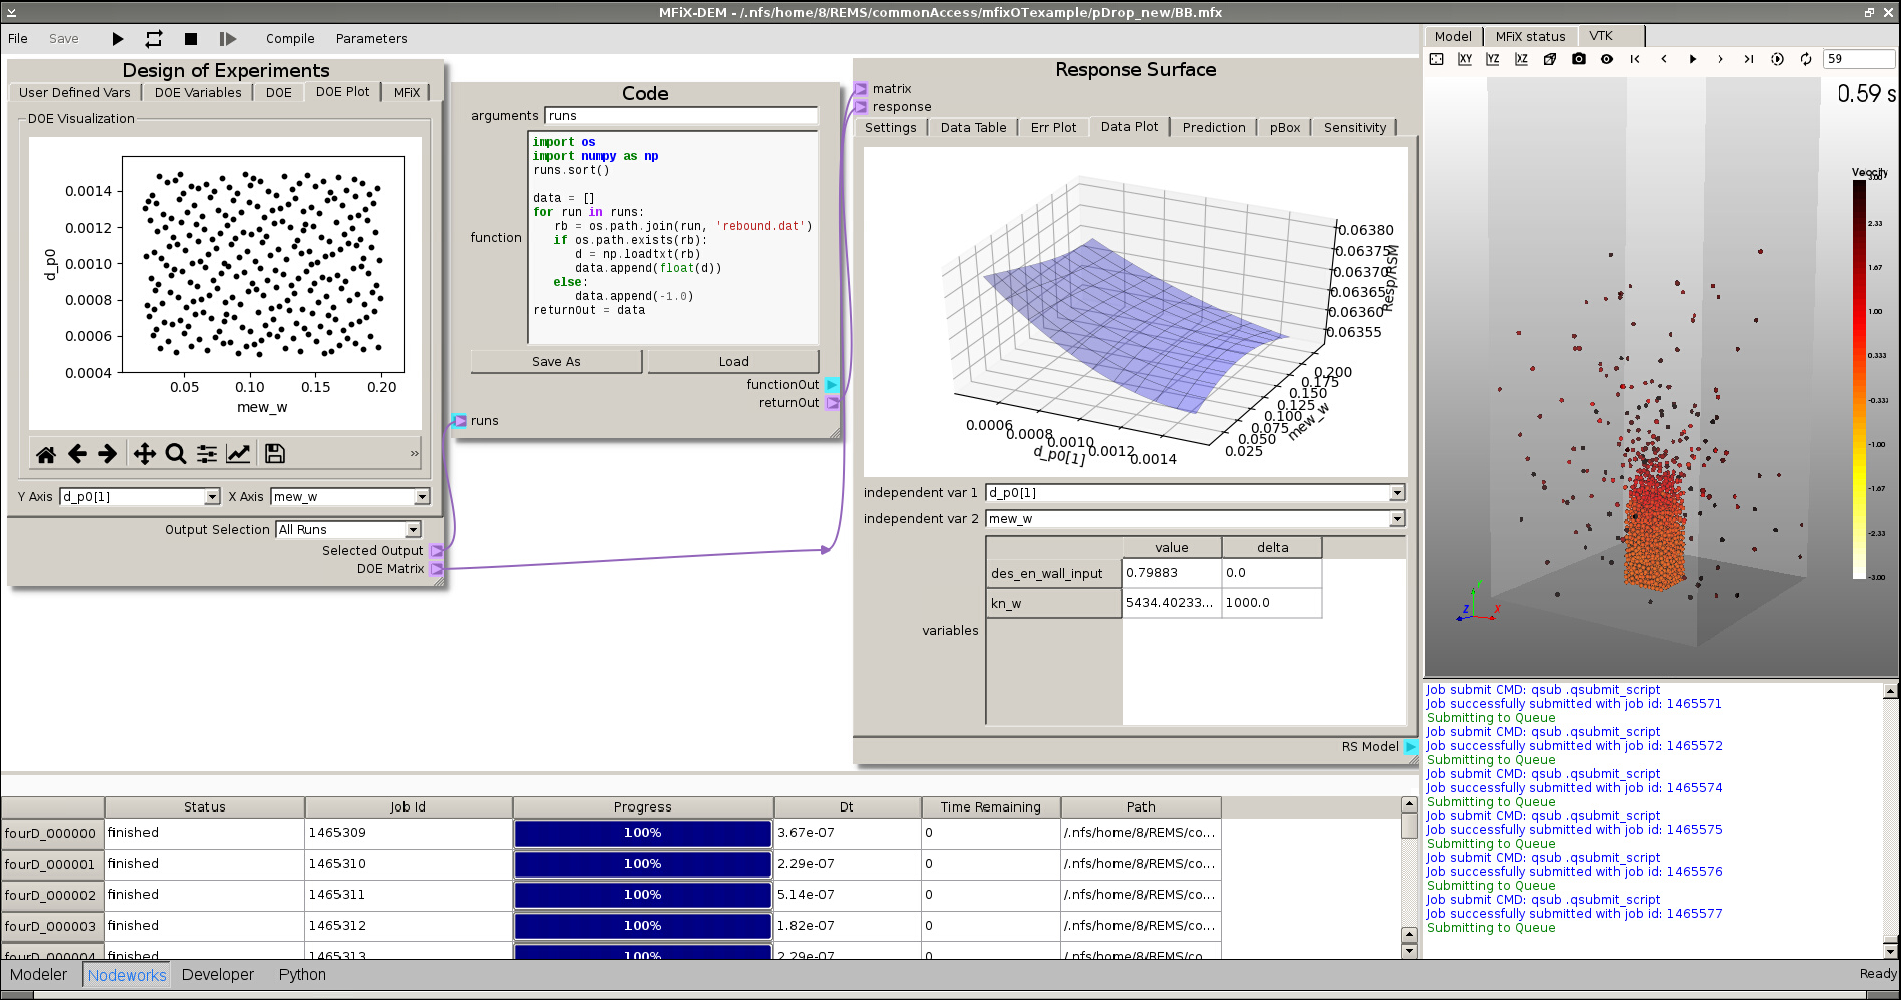
Task: Change independent var 2 from mew_w dropdown
Action: click(x=1193, y=518)
